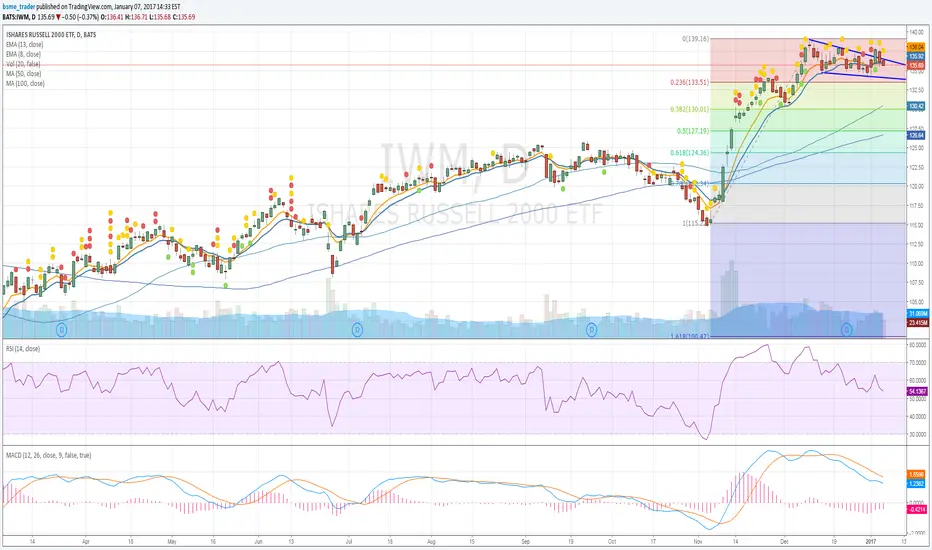This screenshot has height=550, width=932.
Task: Open the bsme_trader author profile link
Action: [18, 7]
